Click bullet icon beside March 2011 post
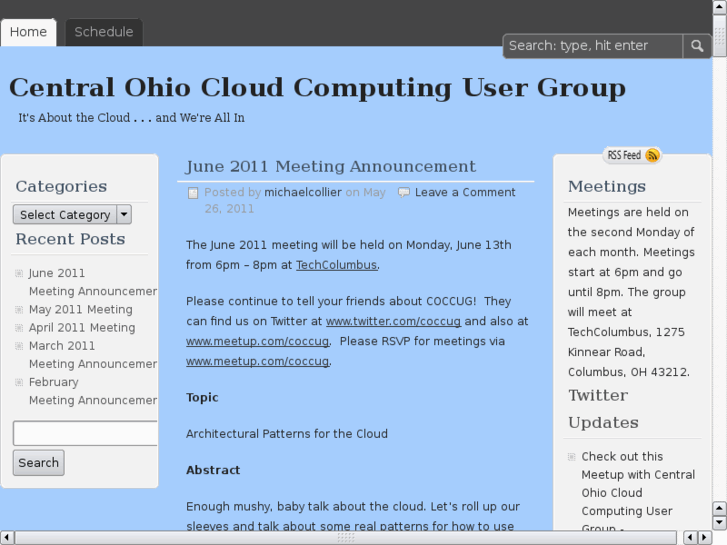This screenshot has height=545, width=727. [x=19, y=346]
